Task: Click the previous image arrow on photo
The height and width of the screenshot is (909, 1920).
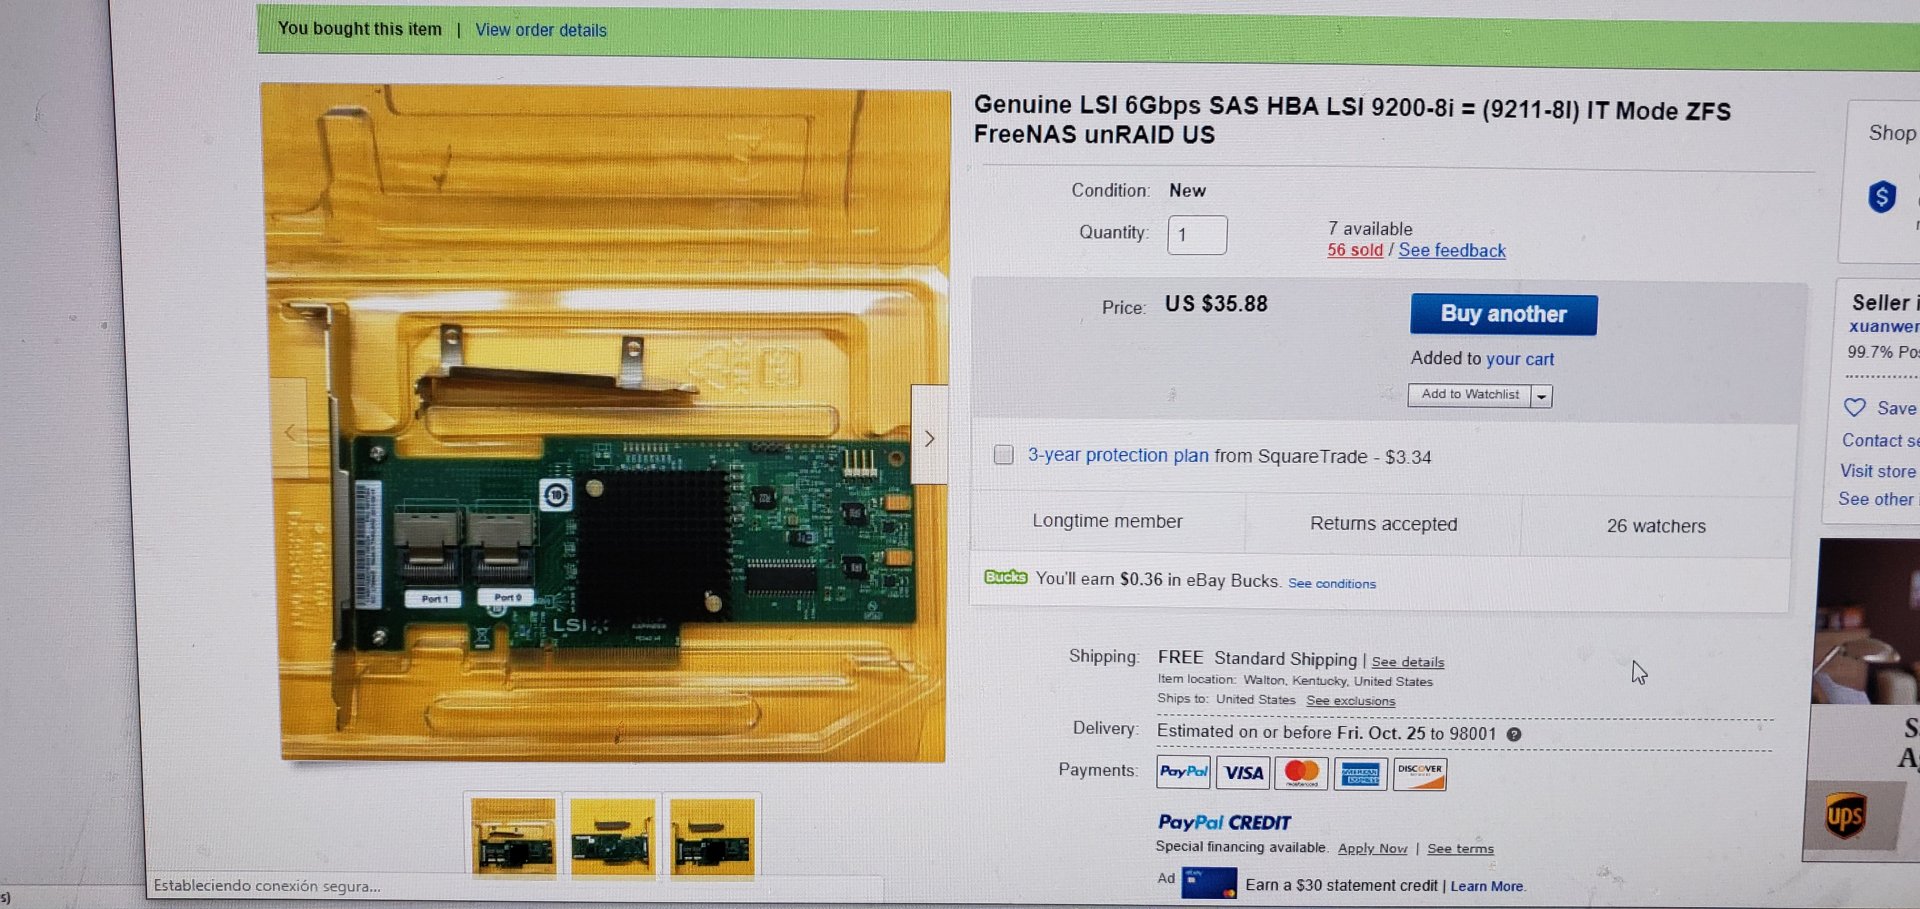Action: tap(290, 432)
